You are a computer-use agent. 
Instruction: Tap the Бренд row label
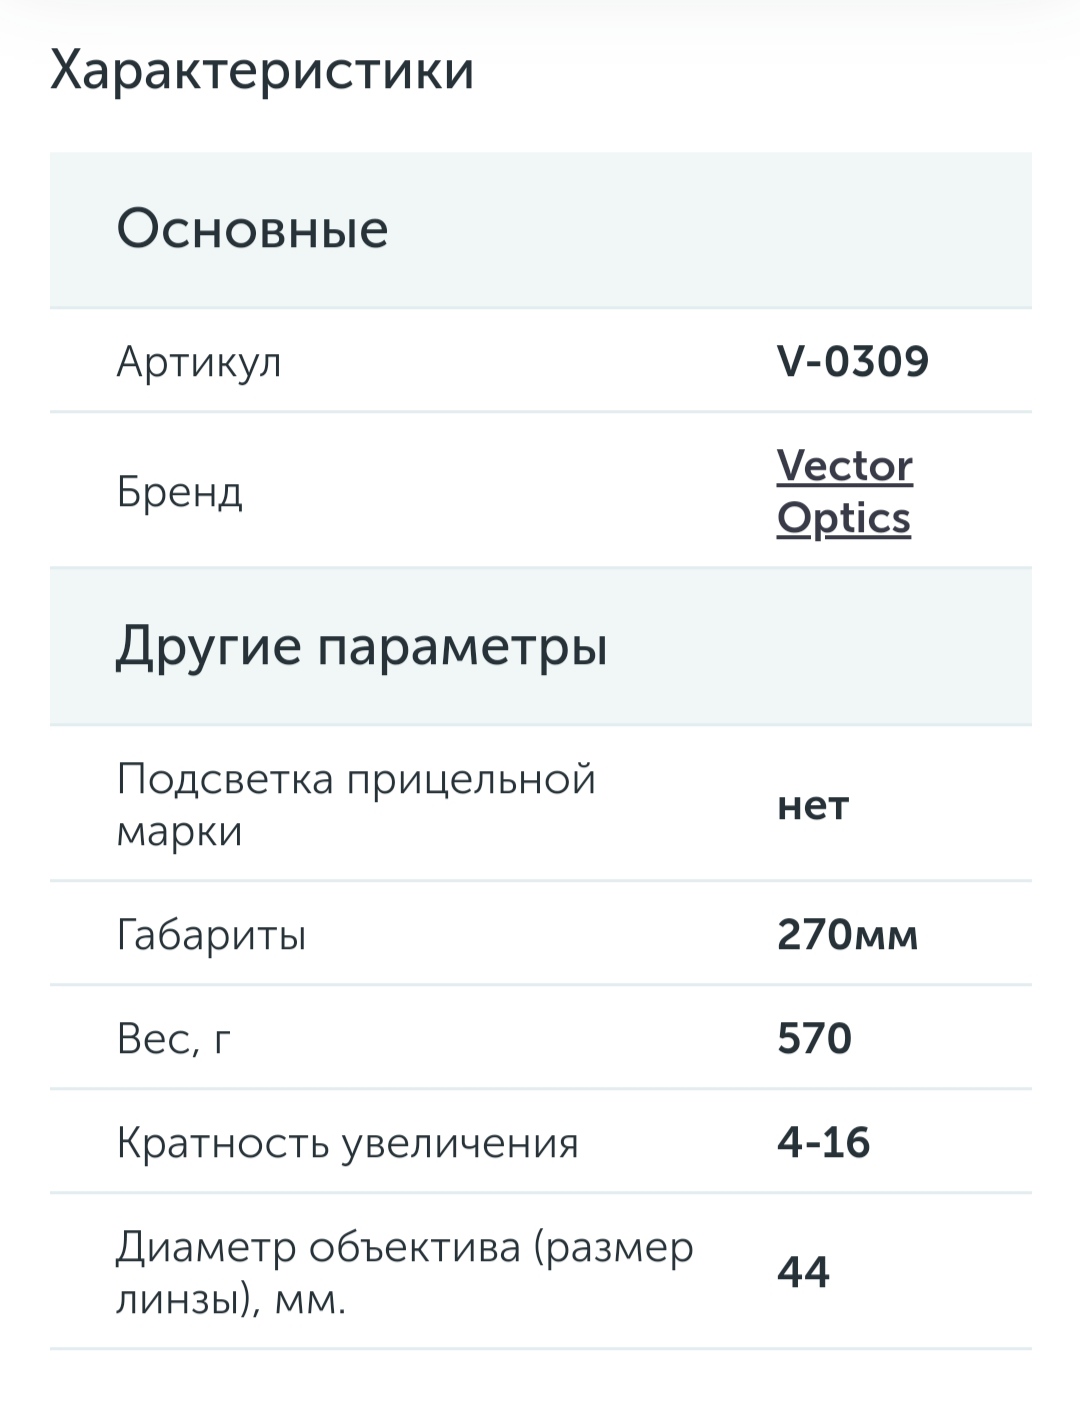coord(180,492)
